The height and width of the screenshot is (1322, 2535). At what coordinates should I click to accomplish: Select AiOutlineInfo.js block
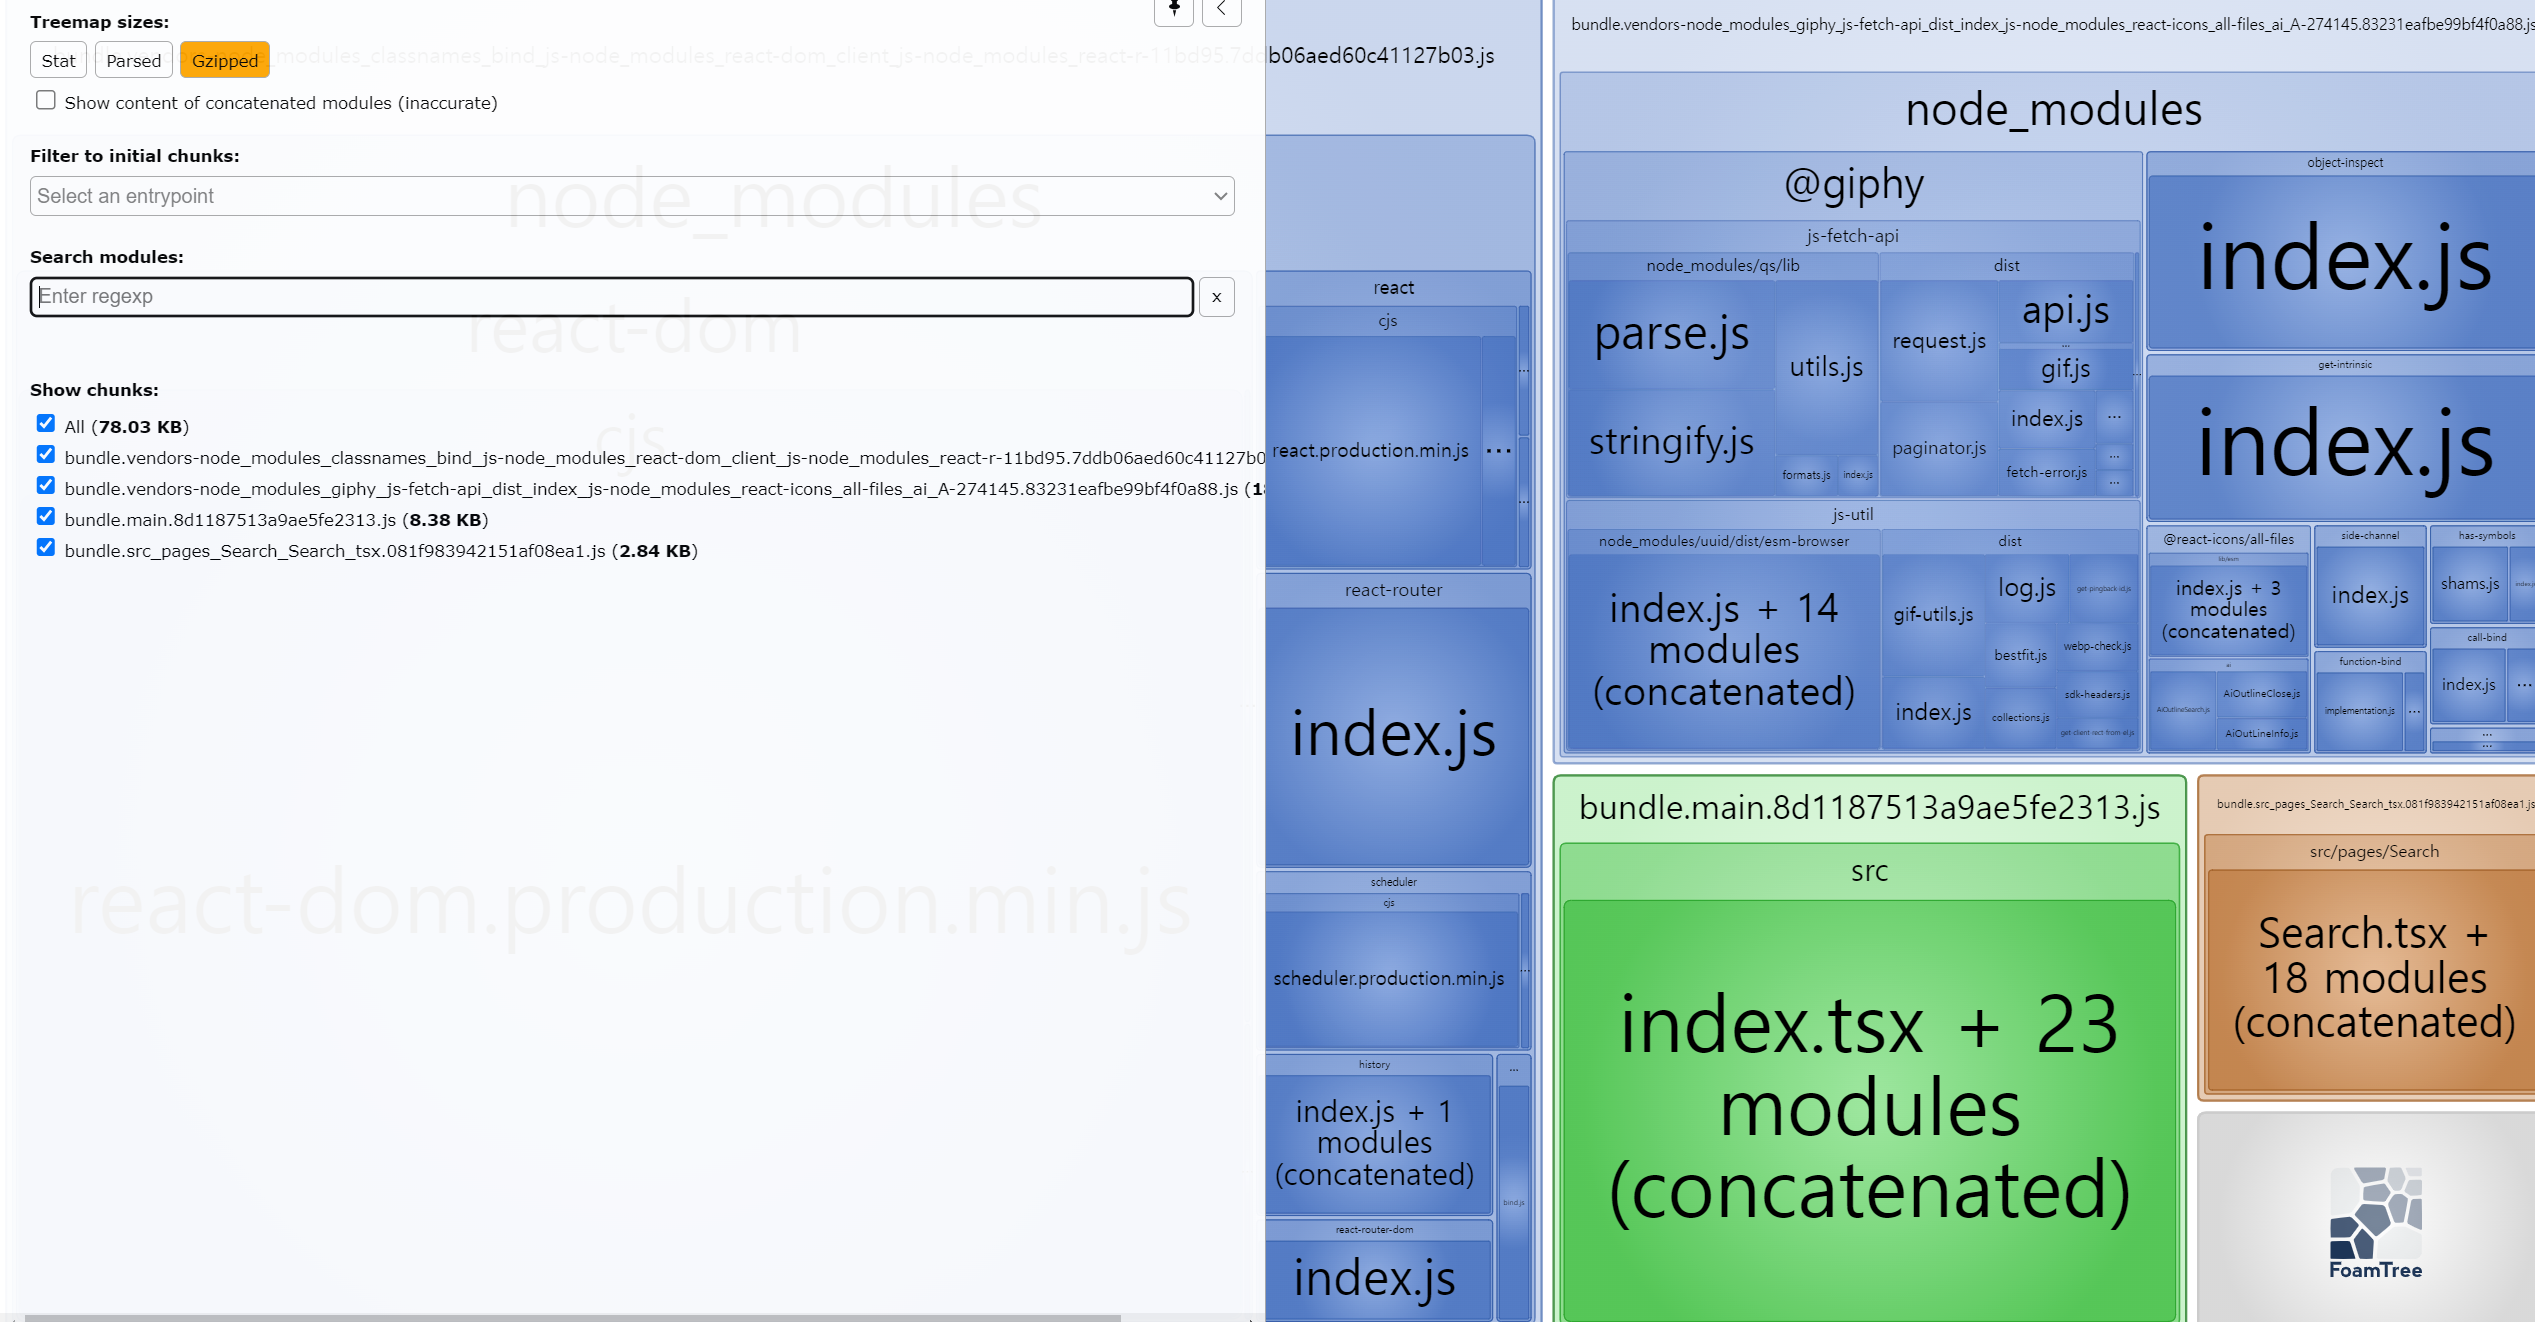click(x=2261, y=733)
